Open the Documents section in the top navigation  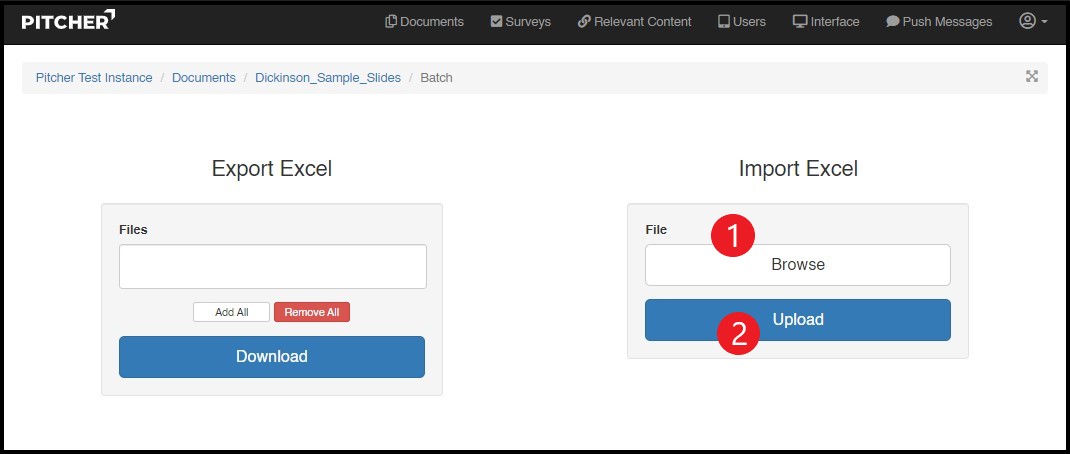[424, 22]
